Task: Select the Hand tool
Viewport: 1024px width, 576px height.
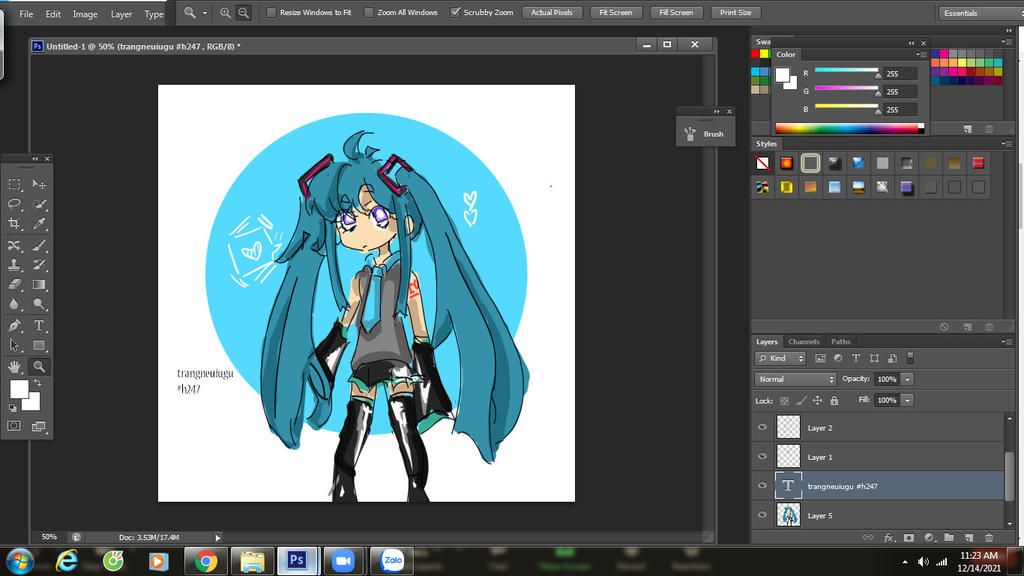Action: 14,366
